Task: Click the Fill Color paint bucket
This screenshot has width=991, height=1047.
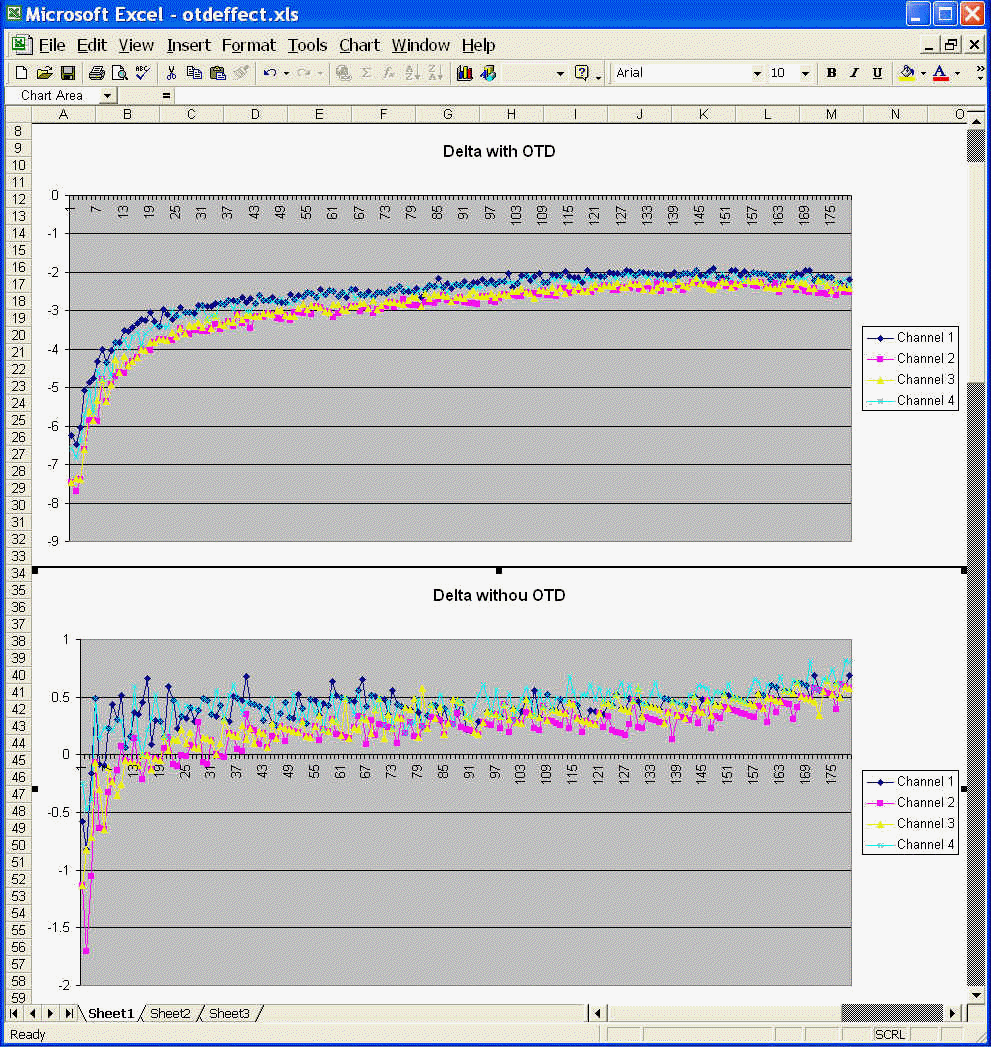Action: click(x=906, y=73)
